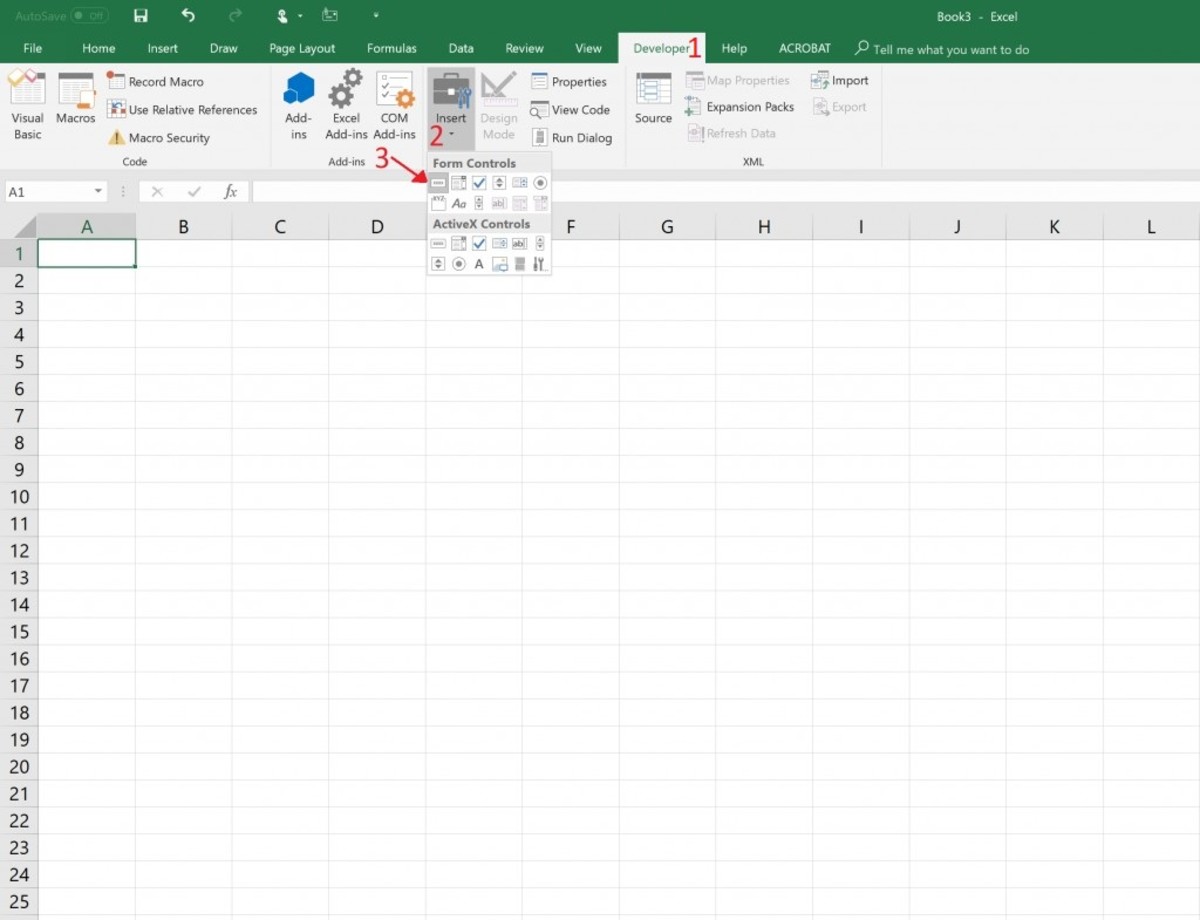Viewport: 1200px width, 920px height.
Task: Select cell C3 in the worksheet
Action: pos(280,307)
